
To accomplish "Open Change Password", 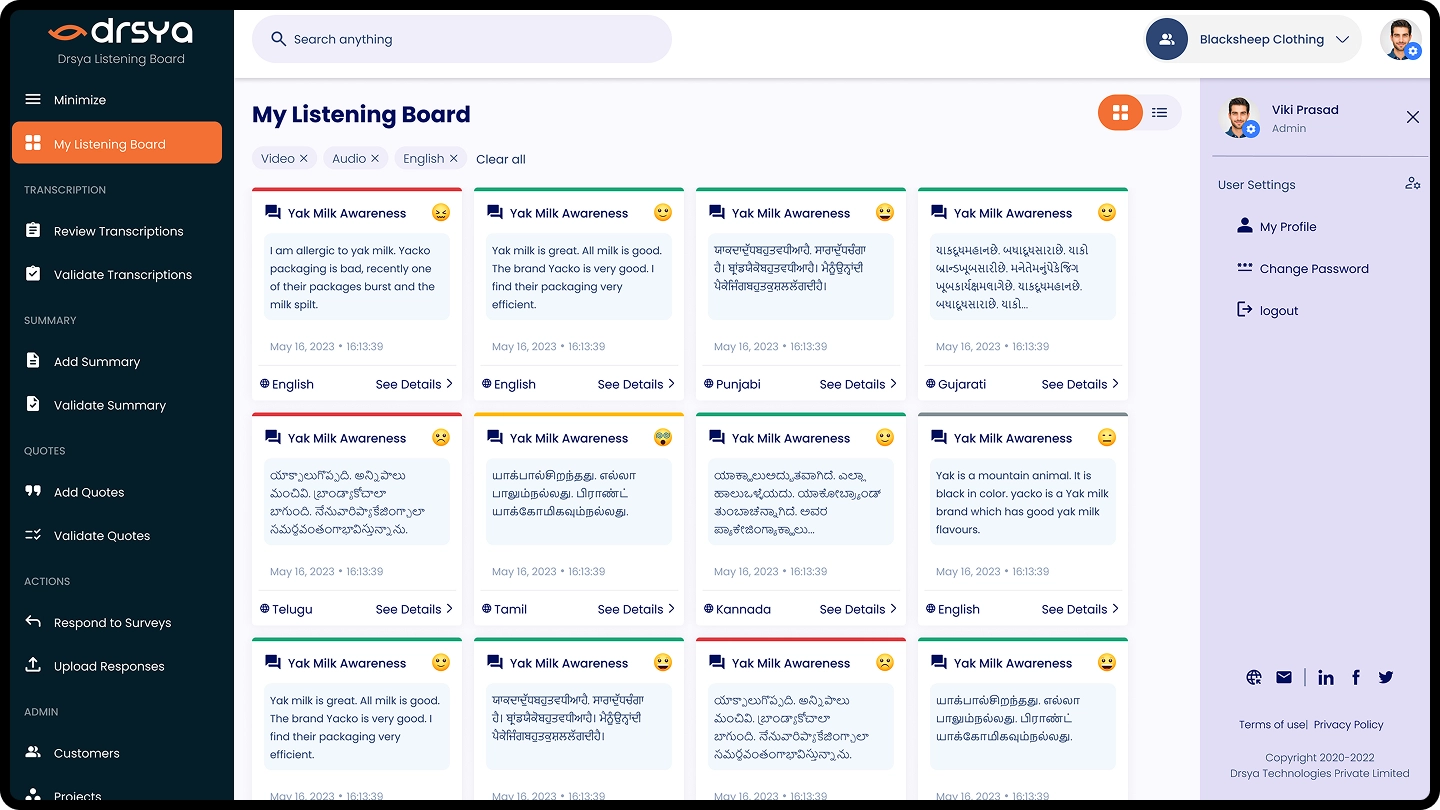I will [1302, 268].
